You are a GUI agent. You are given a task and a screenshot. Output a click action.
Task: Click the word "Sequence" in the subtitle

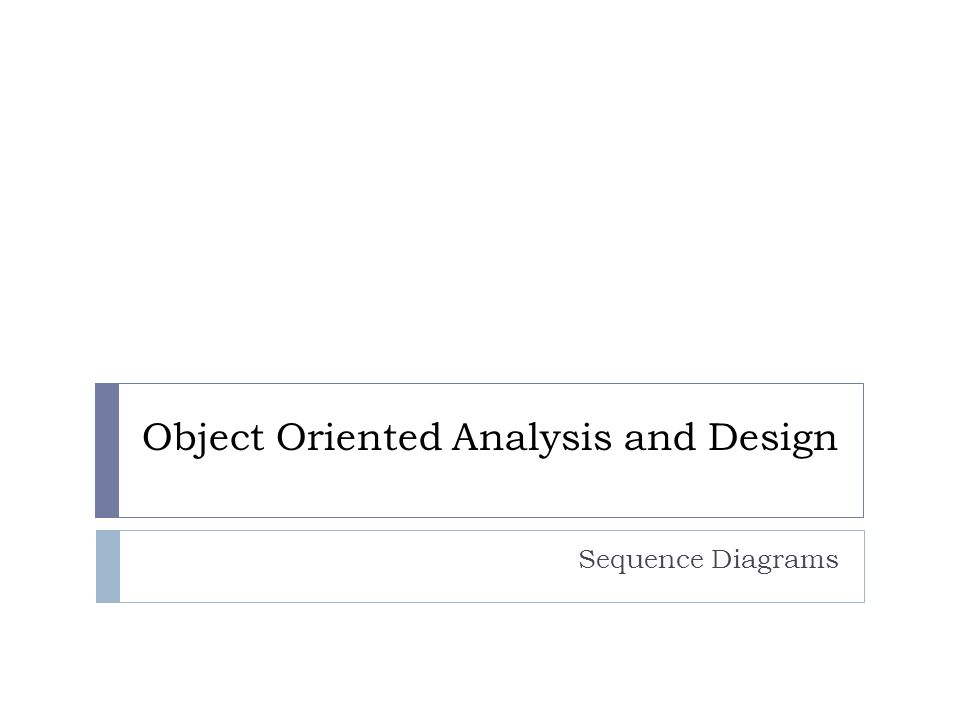pyautogui.click(x=641, y=560)
